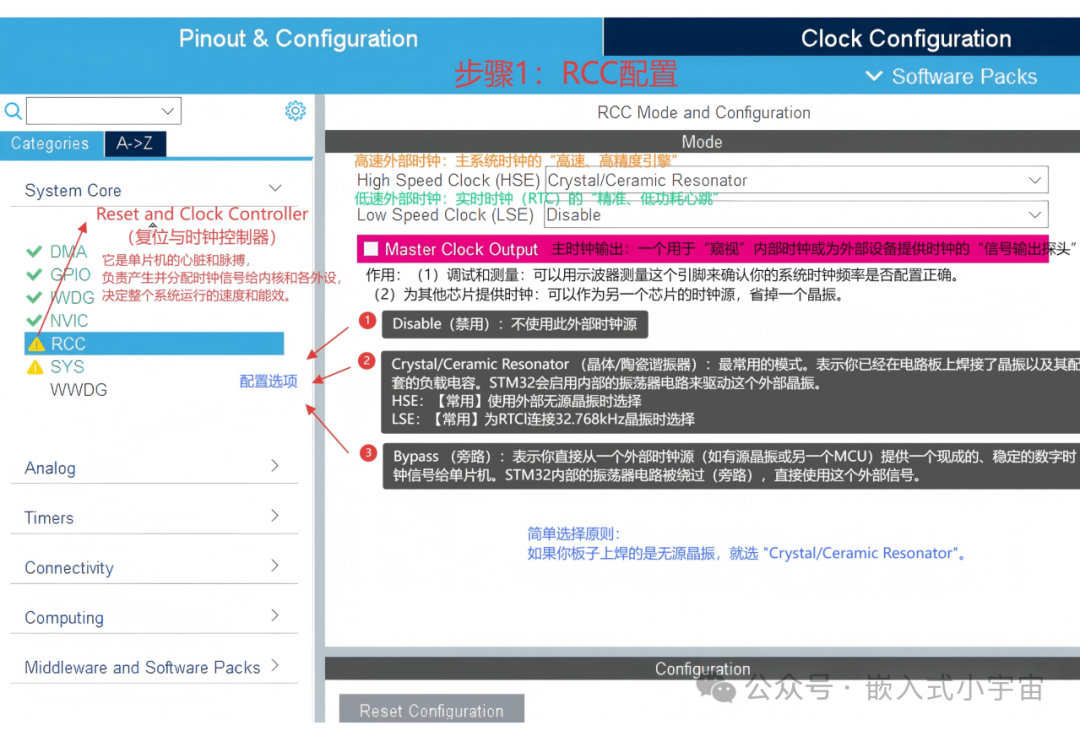
Task: Select DMA in System Core list
Action: point(68,251)
